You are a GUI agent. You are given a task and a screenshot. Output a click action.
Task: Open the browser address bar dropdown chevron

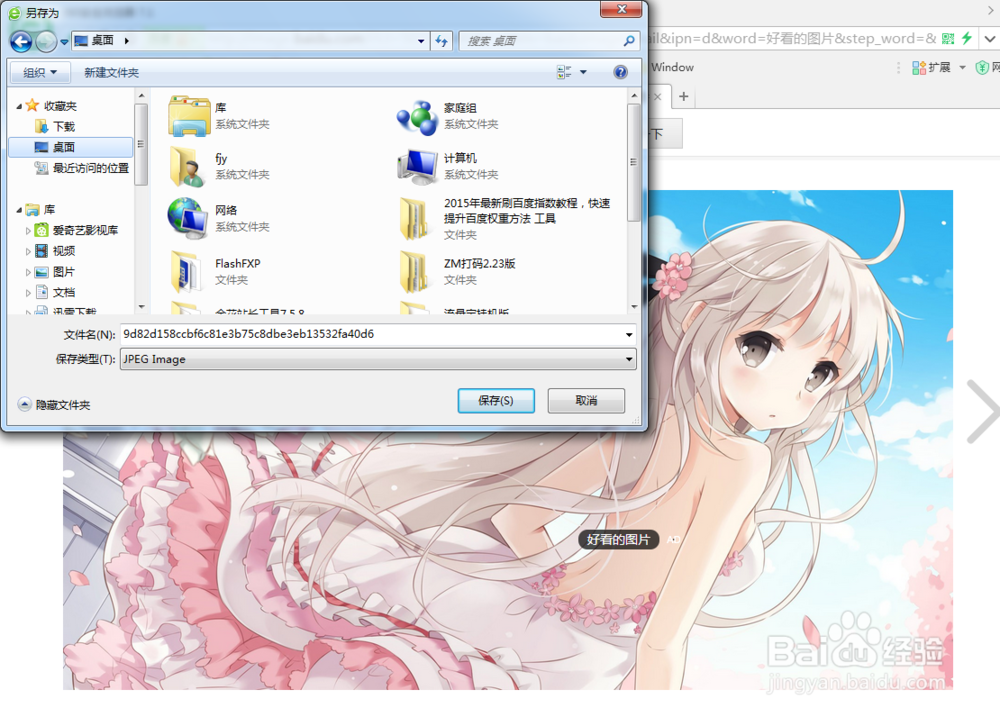990,38
